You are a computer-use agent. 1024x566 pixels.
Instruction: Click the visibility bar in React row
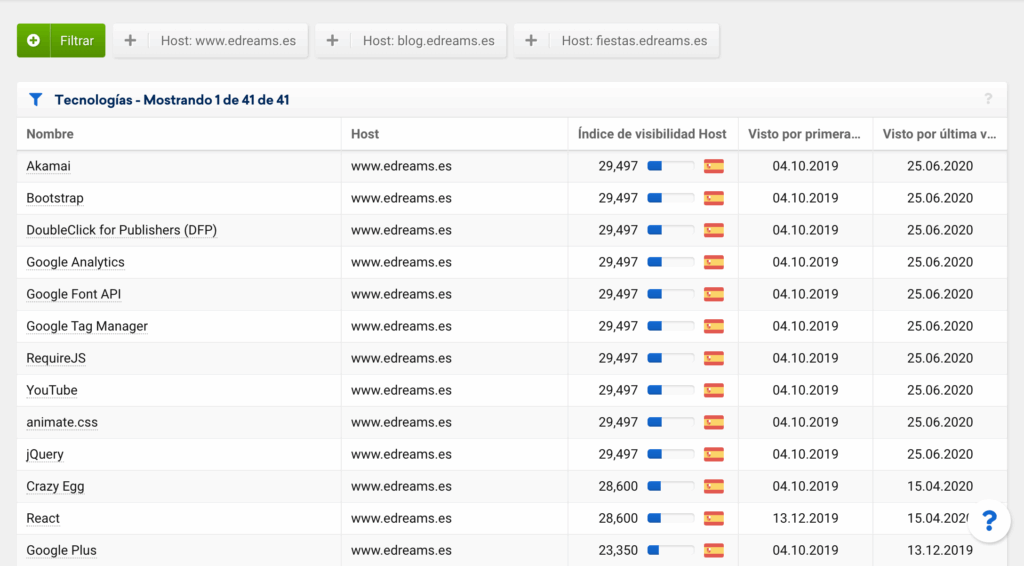click(671, 518)
